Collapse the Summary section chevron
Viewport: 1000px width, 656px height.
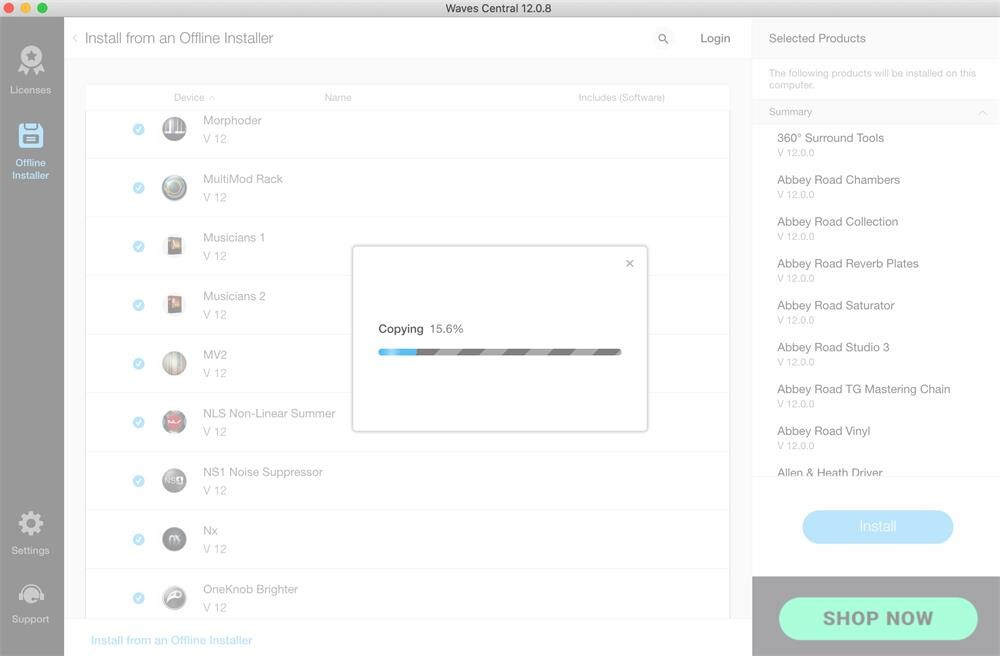coord(982,112)
